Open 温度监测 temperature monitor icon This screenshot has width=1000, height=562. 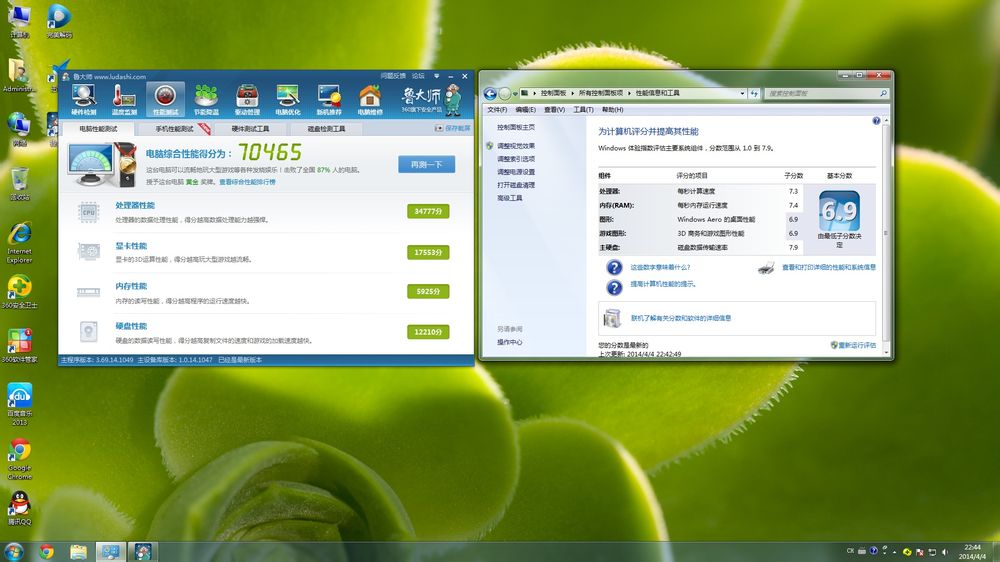click(124, 100)
